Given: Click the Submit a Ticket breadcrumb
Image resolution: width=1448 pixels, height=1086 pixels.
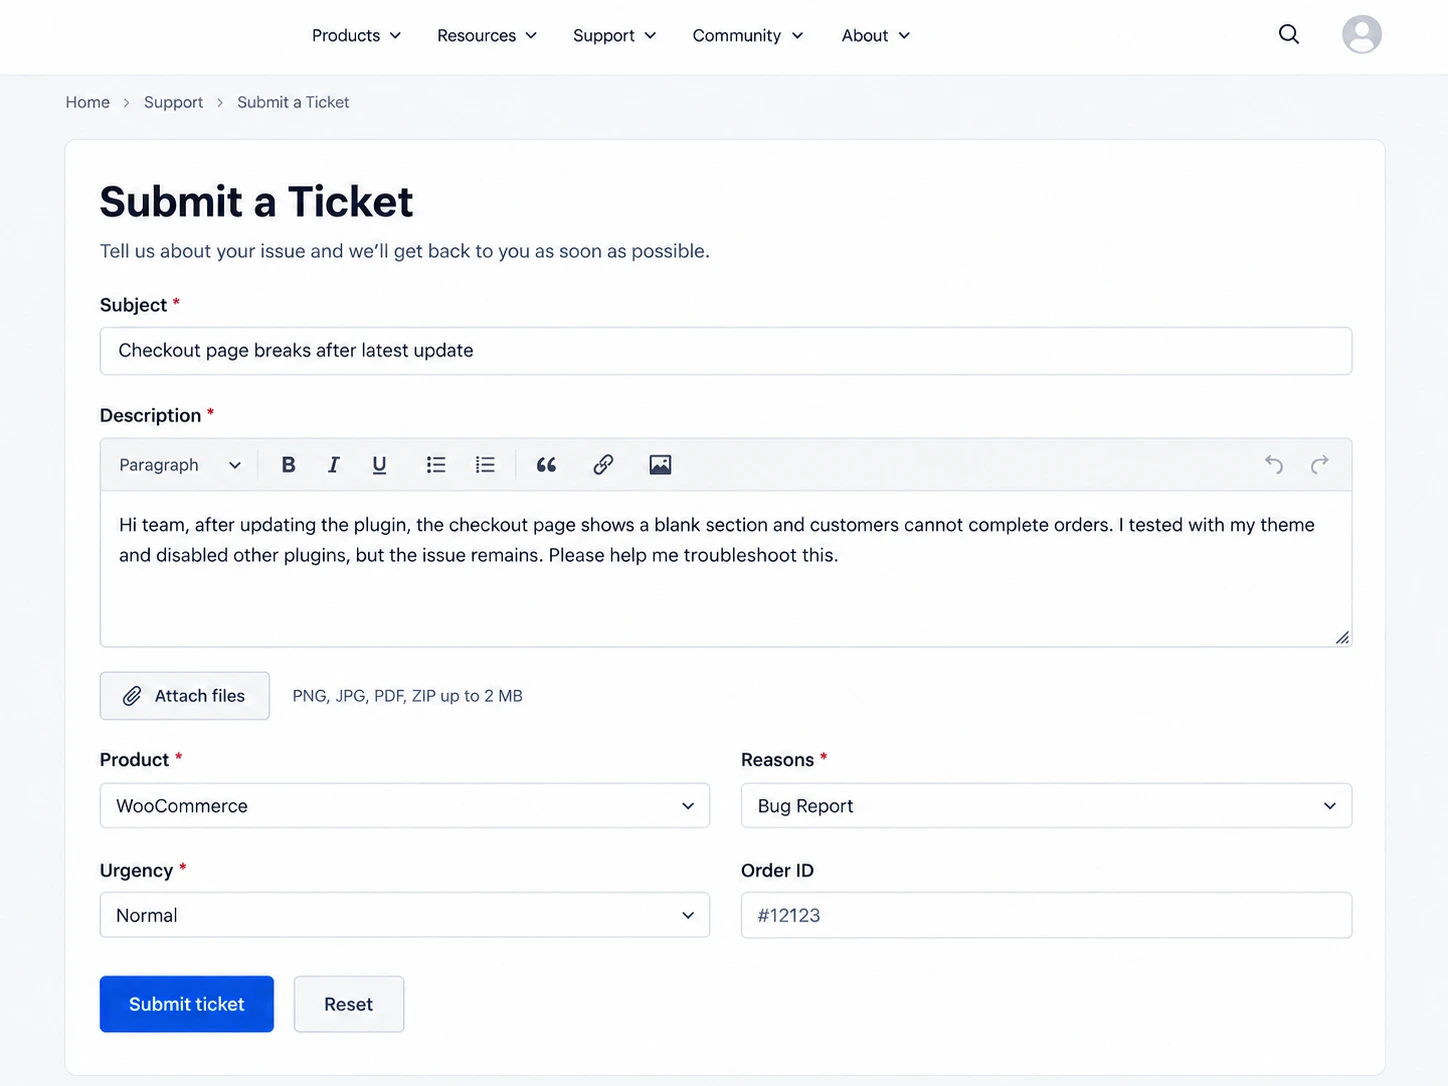Looking at the screenshot, I should click(x=293, y=102).
